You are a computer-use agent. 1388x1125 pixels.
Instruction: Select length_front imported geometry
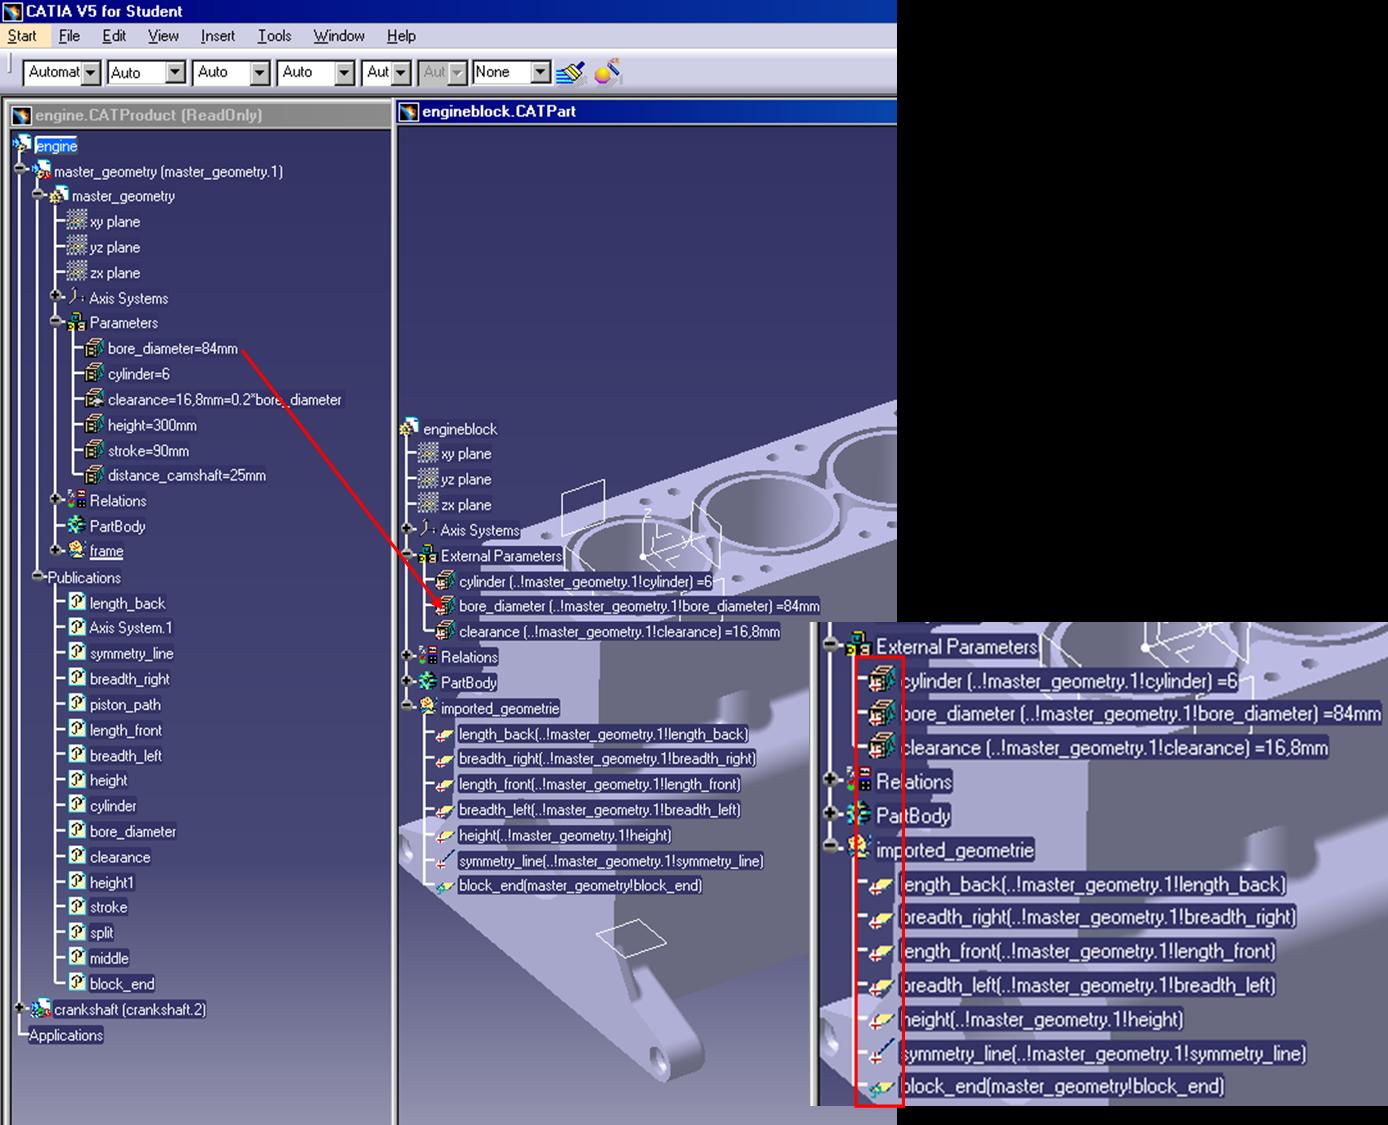tap(600, 784)
